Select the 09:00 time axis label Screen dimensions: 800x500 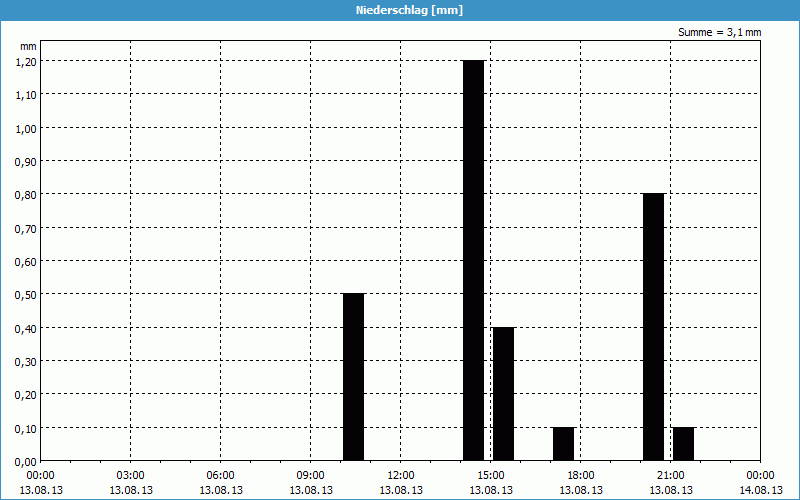pyautogui.click(x=311, y=475)
